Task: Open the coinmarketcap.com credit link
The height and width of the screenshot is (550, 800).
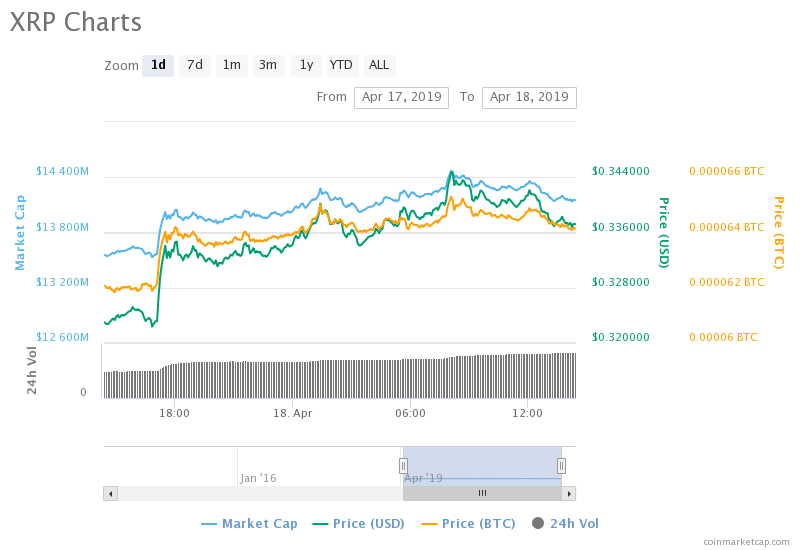Action: point(745,541)
